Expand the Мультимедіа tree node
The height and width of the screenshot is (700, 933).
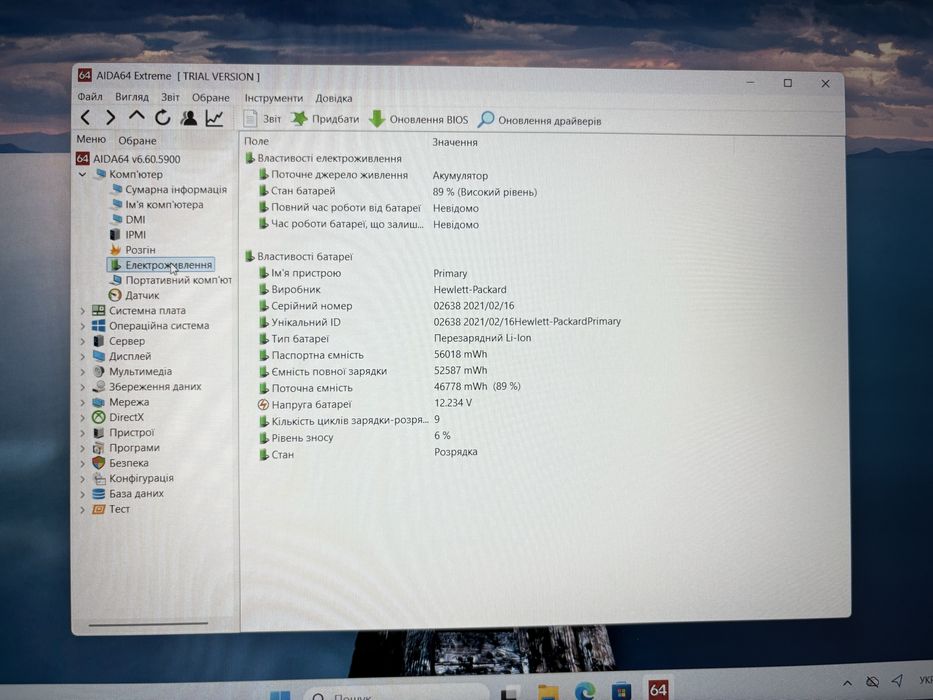(83, 371)
